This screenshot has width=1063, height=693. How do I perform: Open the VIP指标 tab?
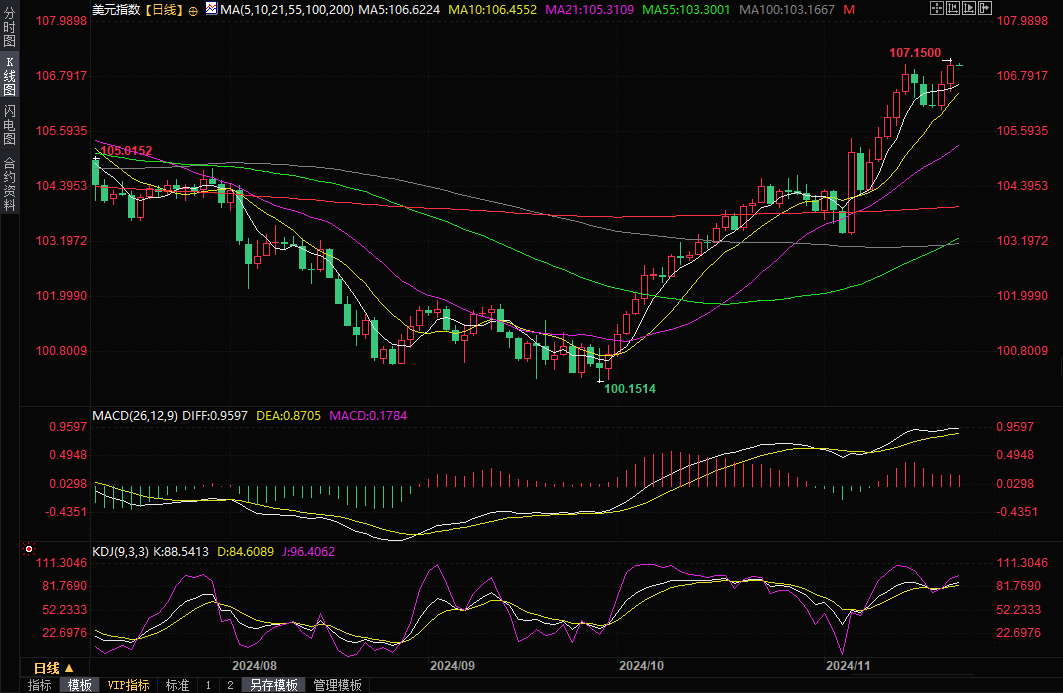pos(129,685)
